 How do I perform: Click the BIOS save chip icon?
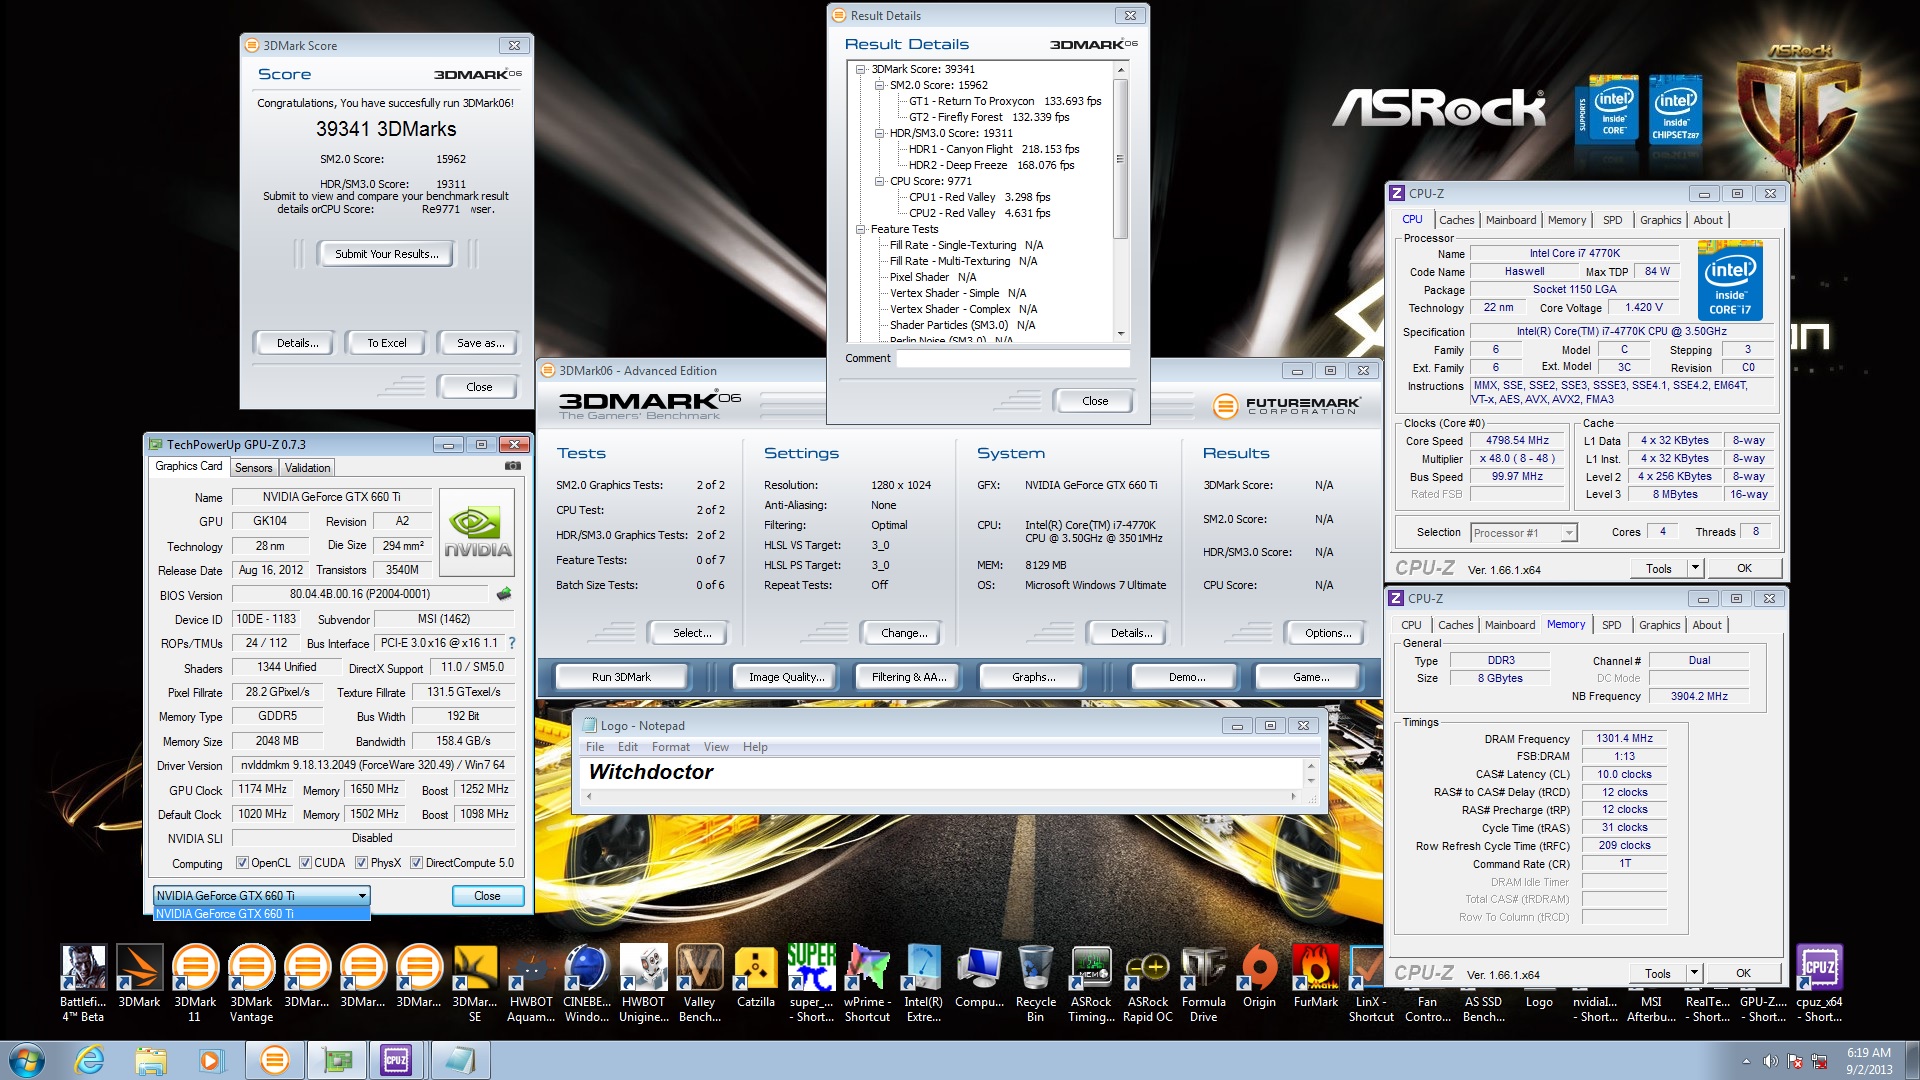click(x=504, y=594)
